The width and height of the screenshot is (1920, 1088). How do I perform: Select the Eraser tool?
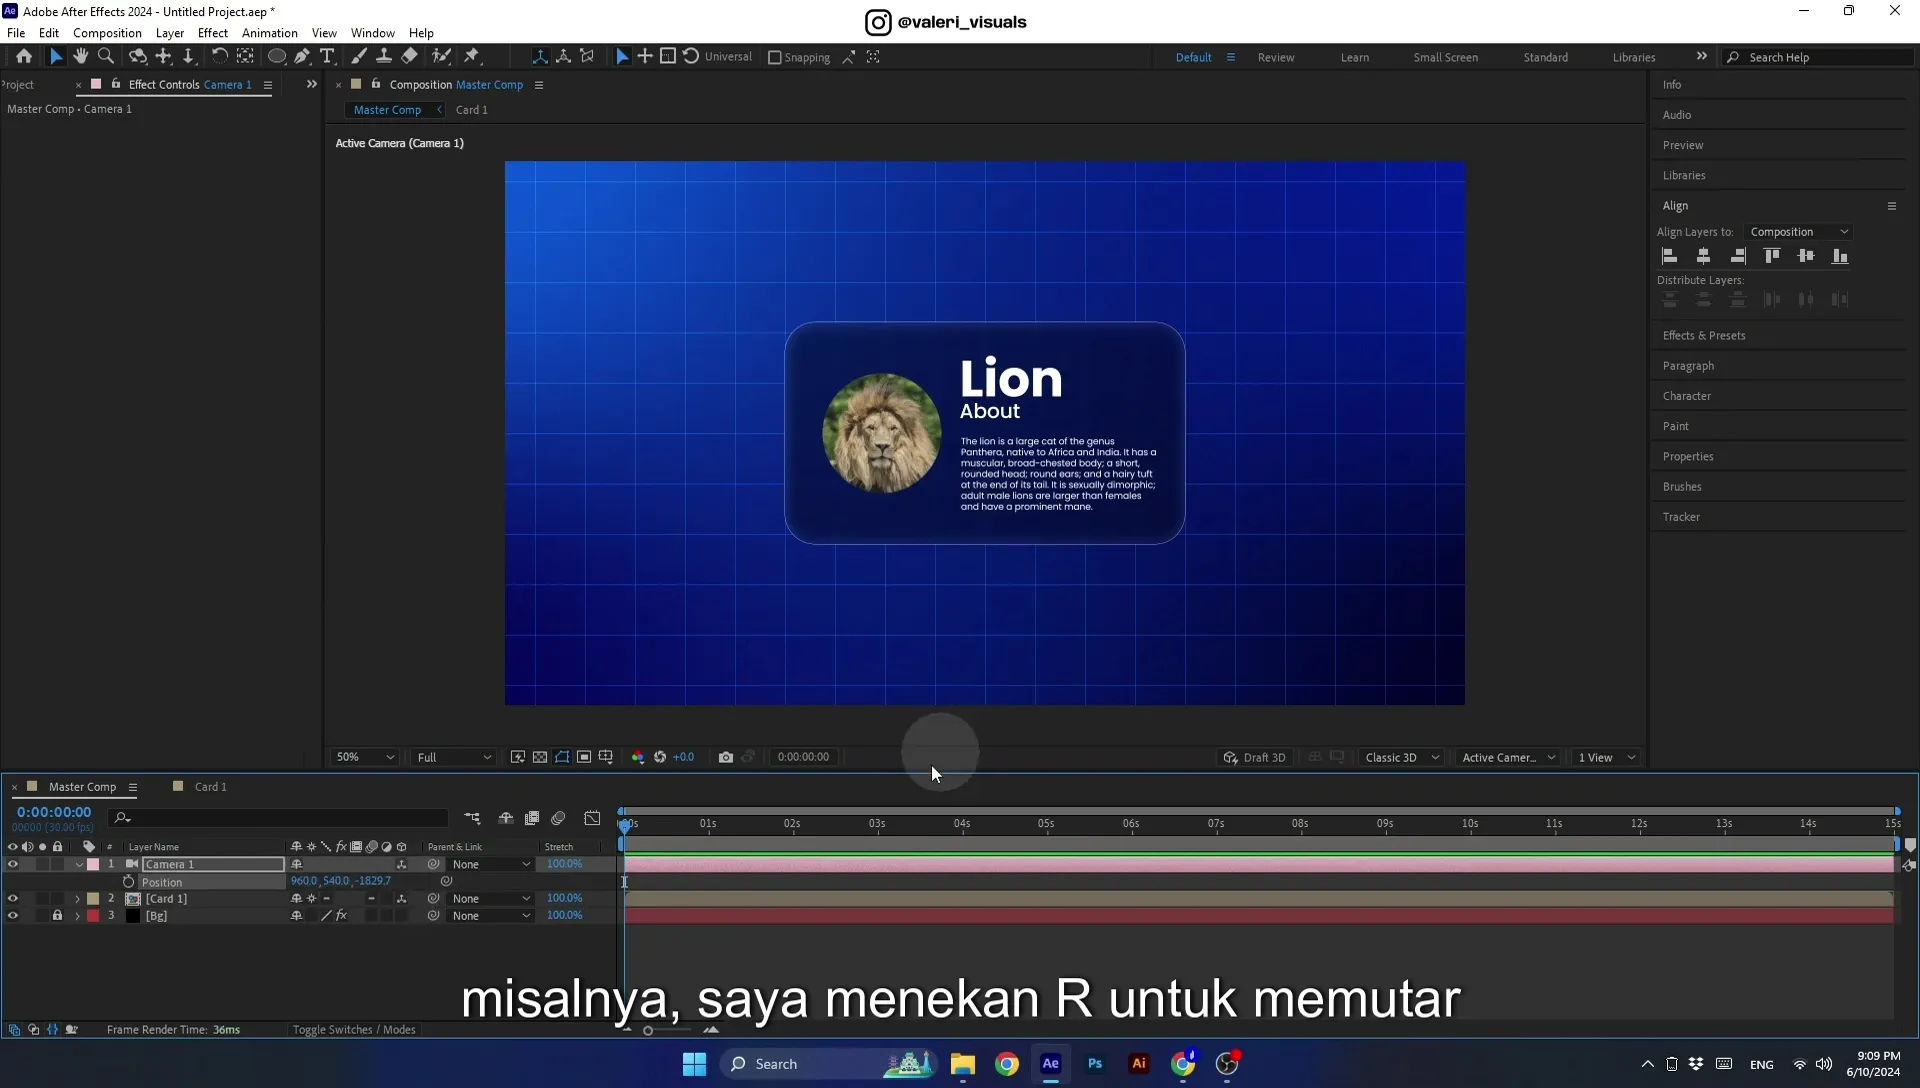[409, 57]
